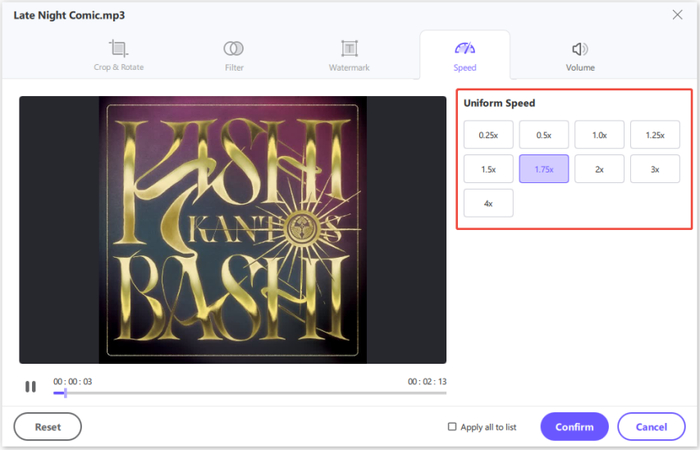
Task: Choose the 2x speed option
Action: click(599, 169)
